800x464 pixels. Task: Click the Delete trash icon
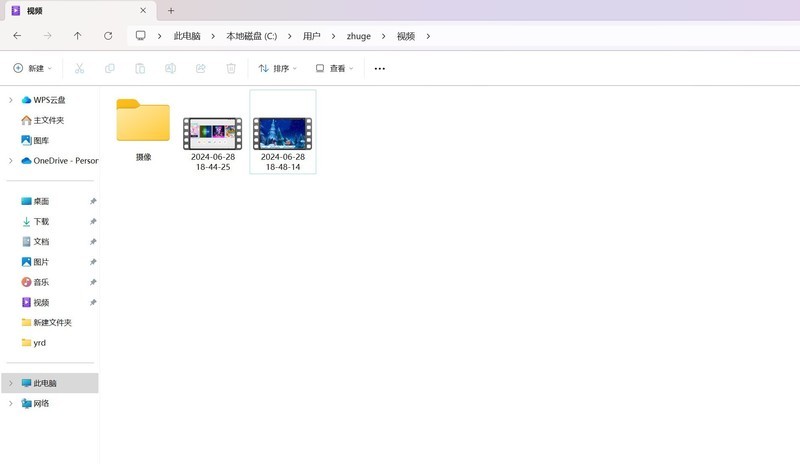tap(231, 68)
